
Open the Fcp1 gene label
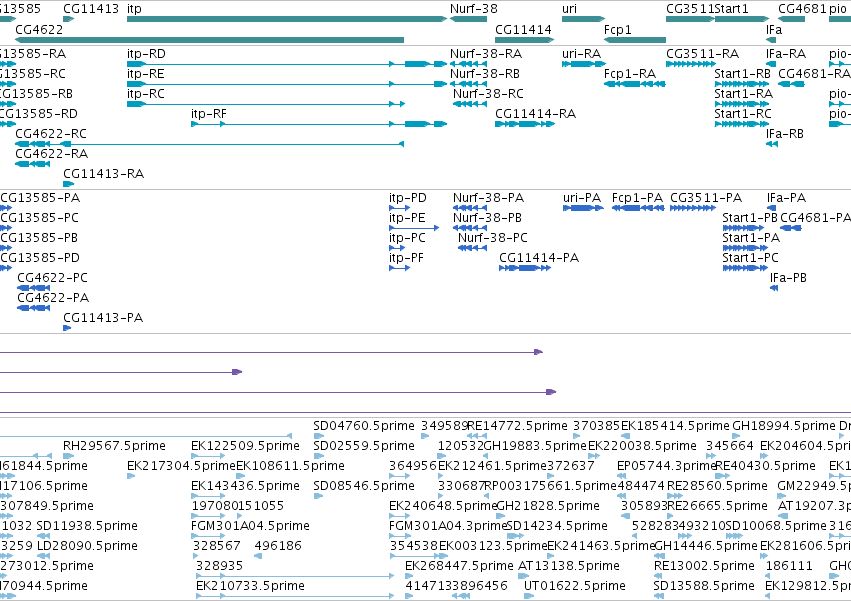[x=618, y=29]
